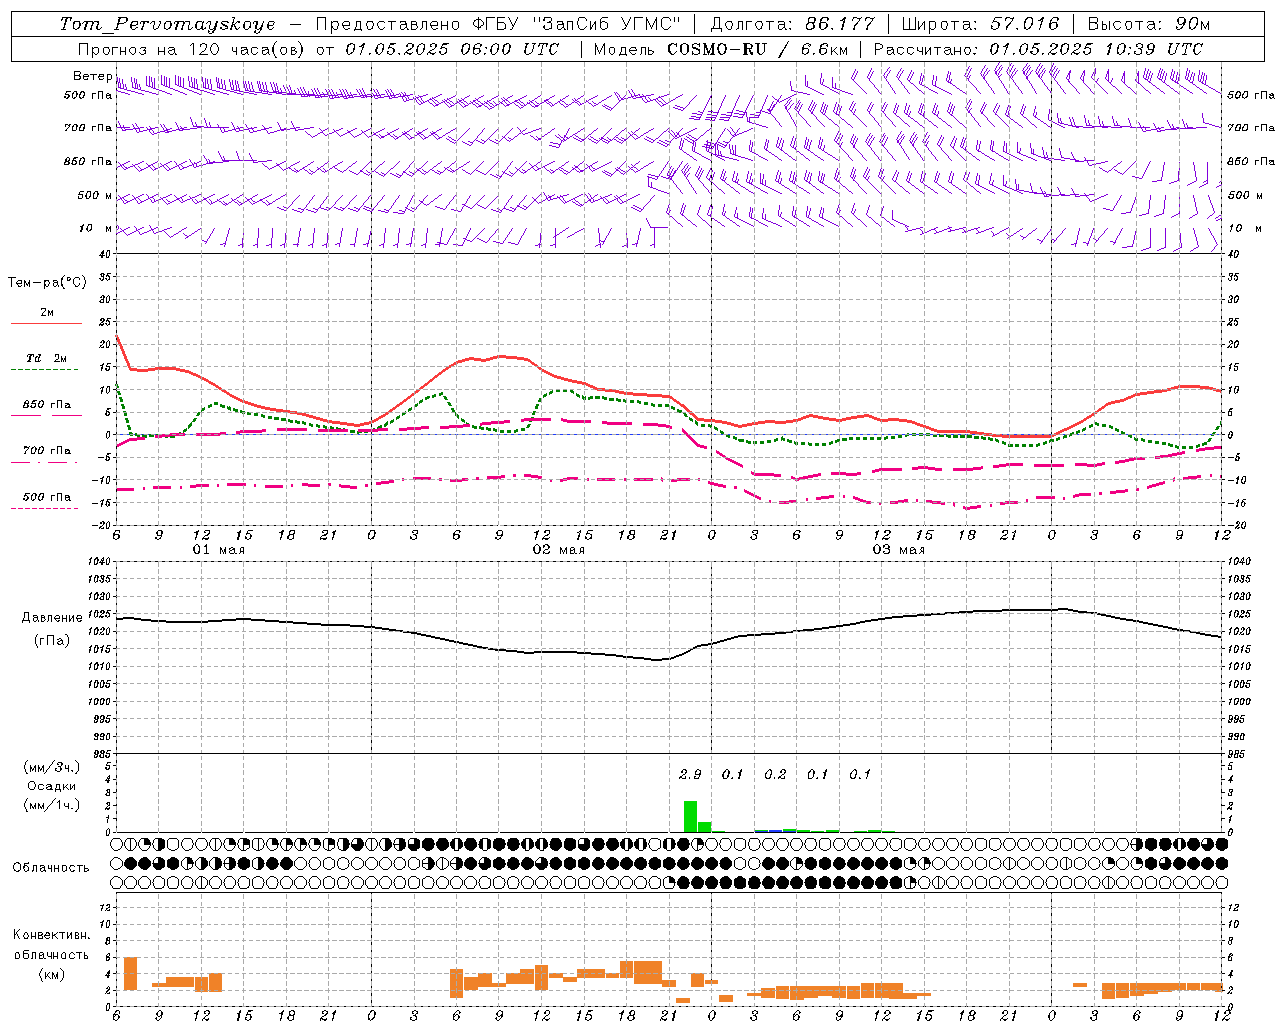The width and height of the screenshot is (1280, 1024).
Task: Click the "(км)" unit under convective cloudiness
Action: pyautogui.click(x=52, y=974)
